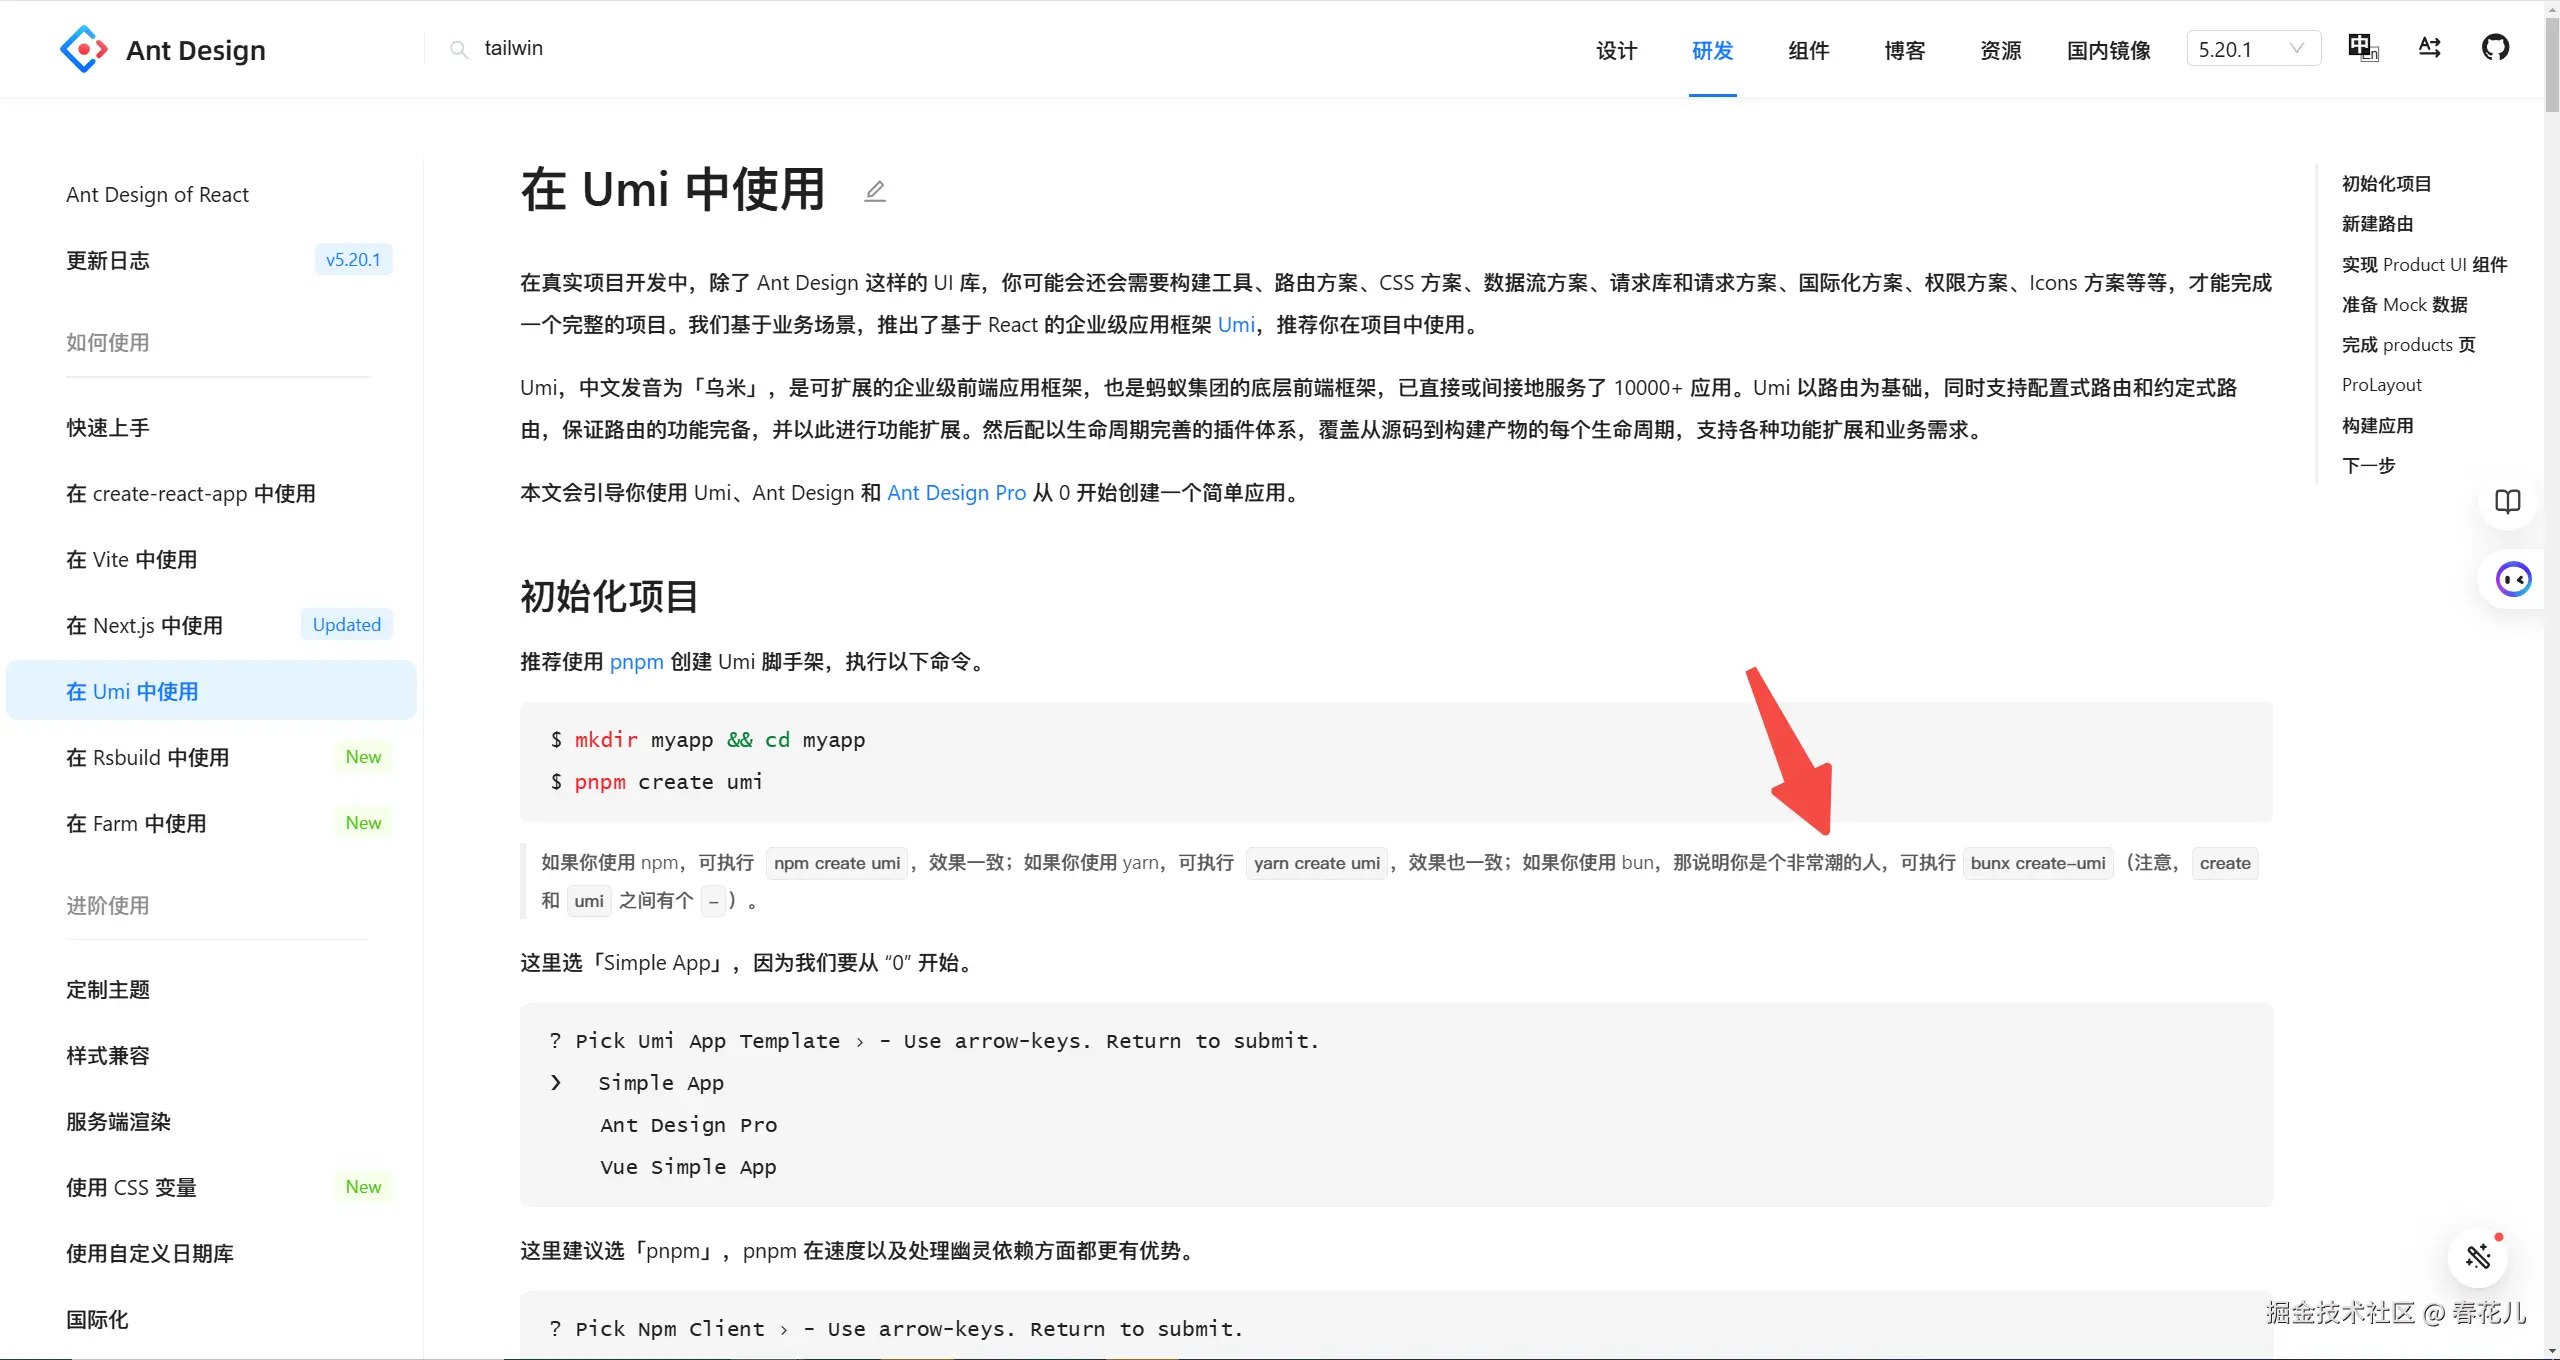Switch to the 组件 tab
This screenshot has height=1360, width=2560.
click(1807, 50)
